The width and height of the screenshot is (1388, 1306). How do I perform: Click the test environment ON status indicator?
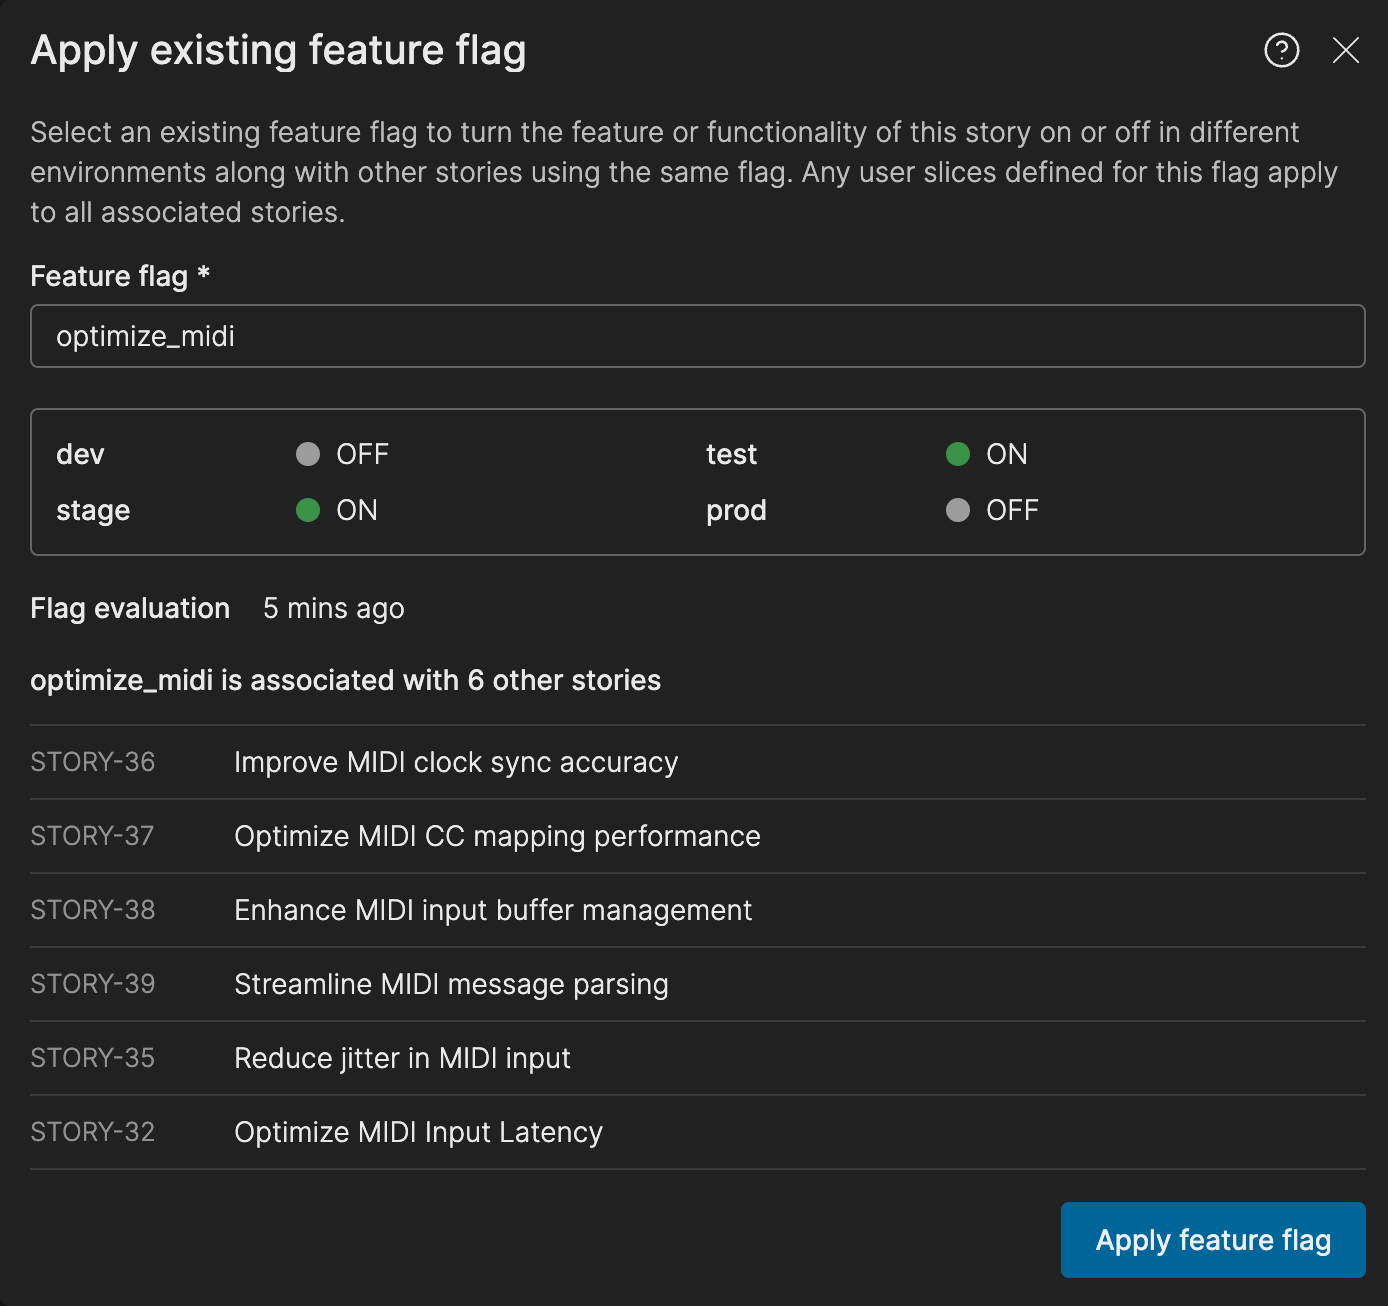[x=958, y=454]
